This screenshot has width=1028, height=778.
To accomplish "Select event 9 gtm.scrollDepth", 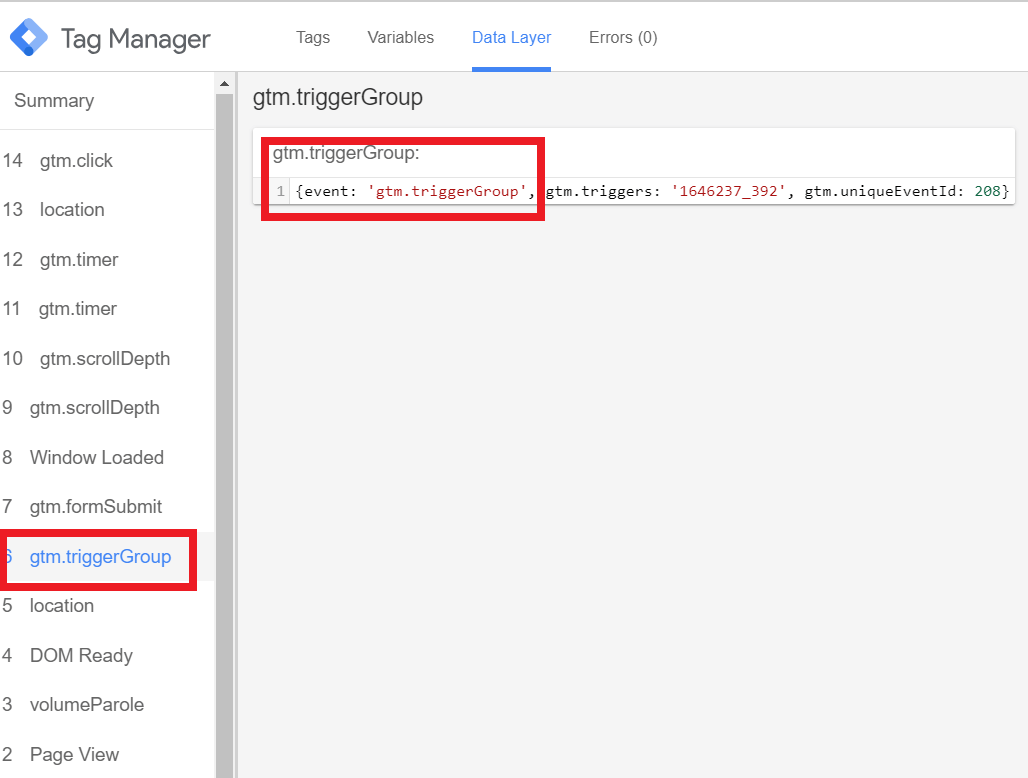I will pos(107,408).
